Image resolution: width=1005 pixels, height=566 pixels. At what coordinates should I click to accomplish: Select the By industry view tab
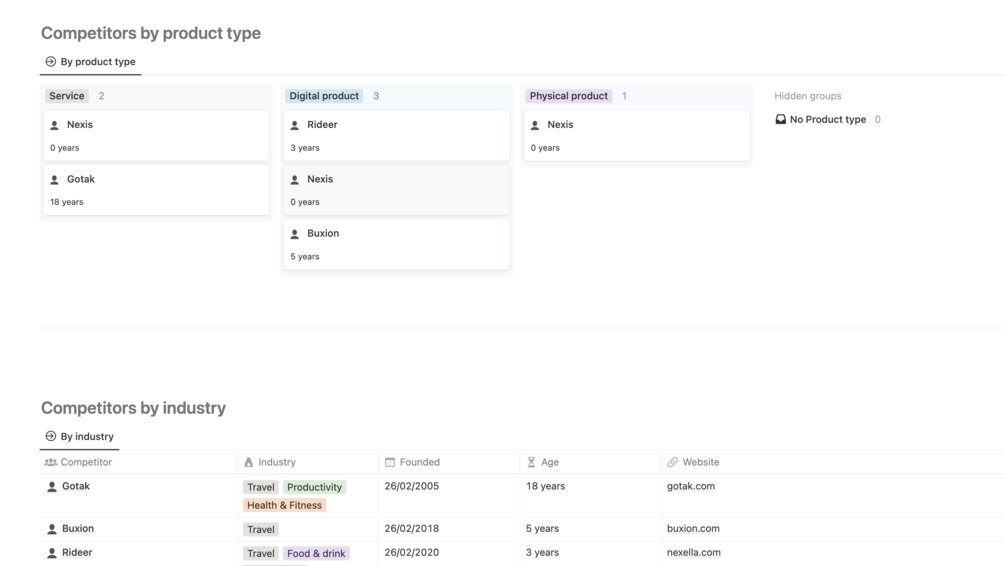[79, 437]
